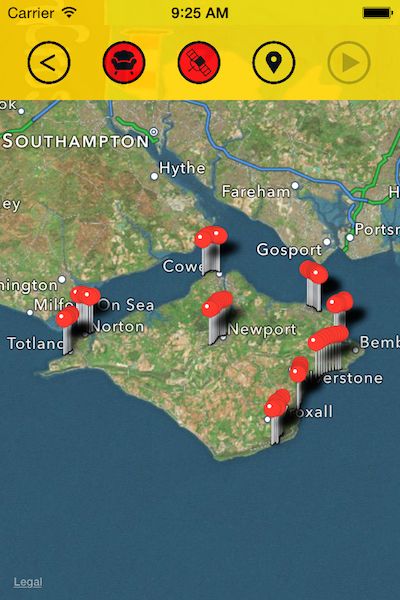This screenshot has width=400, height=600.
Task: Tap the Southampton city label
Action: click(x=76, y=141)
